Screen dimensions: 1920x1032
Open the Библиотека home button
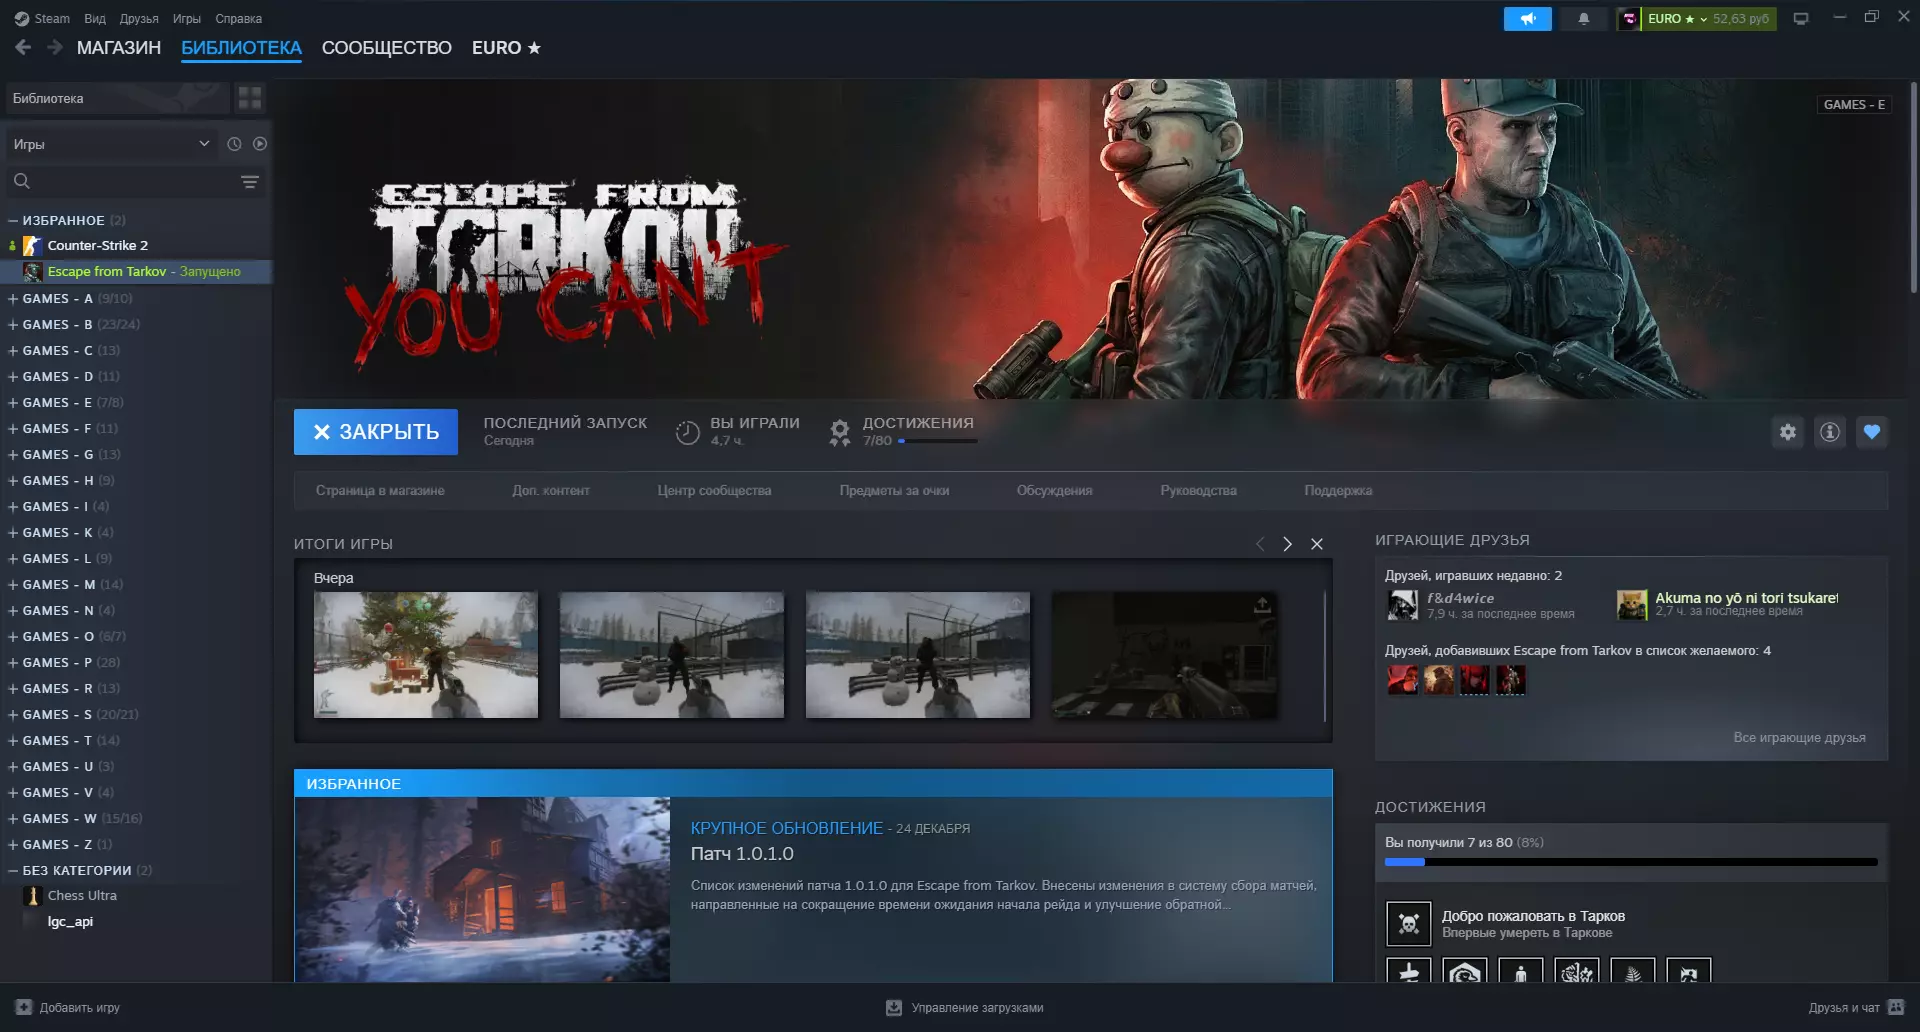pos(116,98)
